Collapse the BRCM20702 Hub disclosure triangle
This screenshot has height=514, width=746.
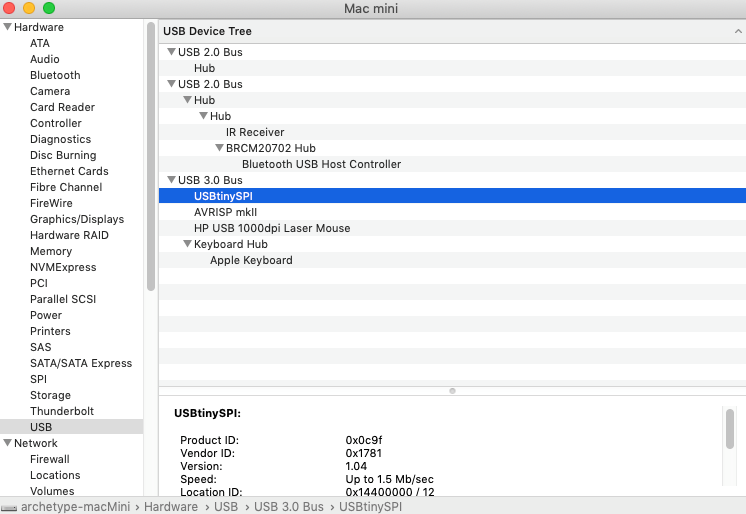tap(219, 148)
